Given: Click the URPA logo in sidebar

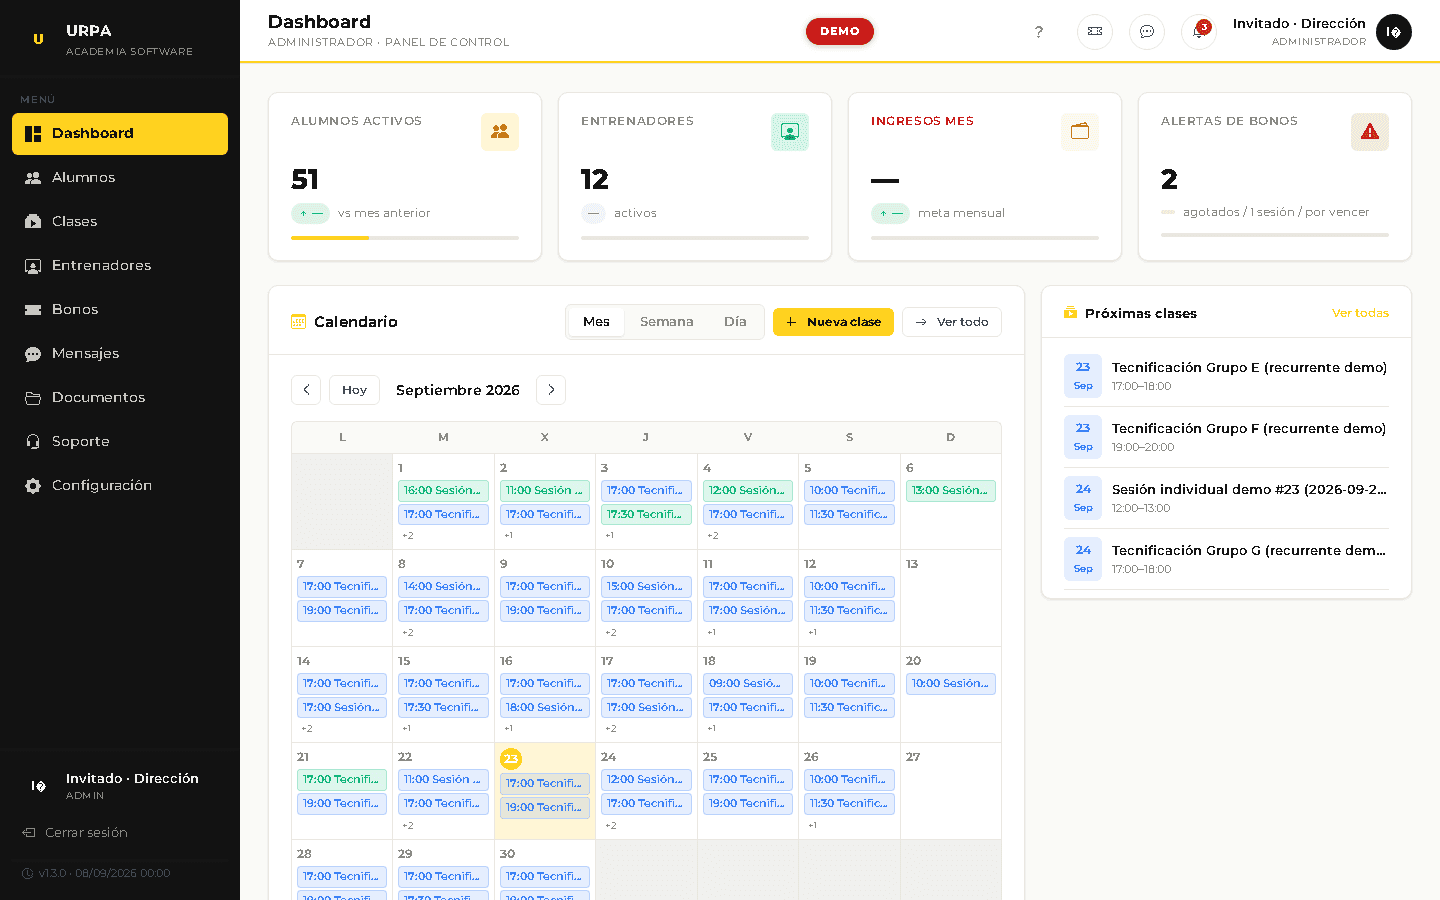Looking at the screenshot, I should pos(38,39).
